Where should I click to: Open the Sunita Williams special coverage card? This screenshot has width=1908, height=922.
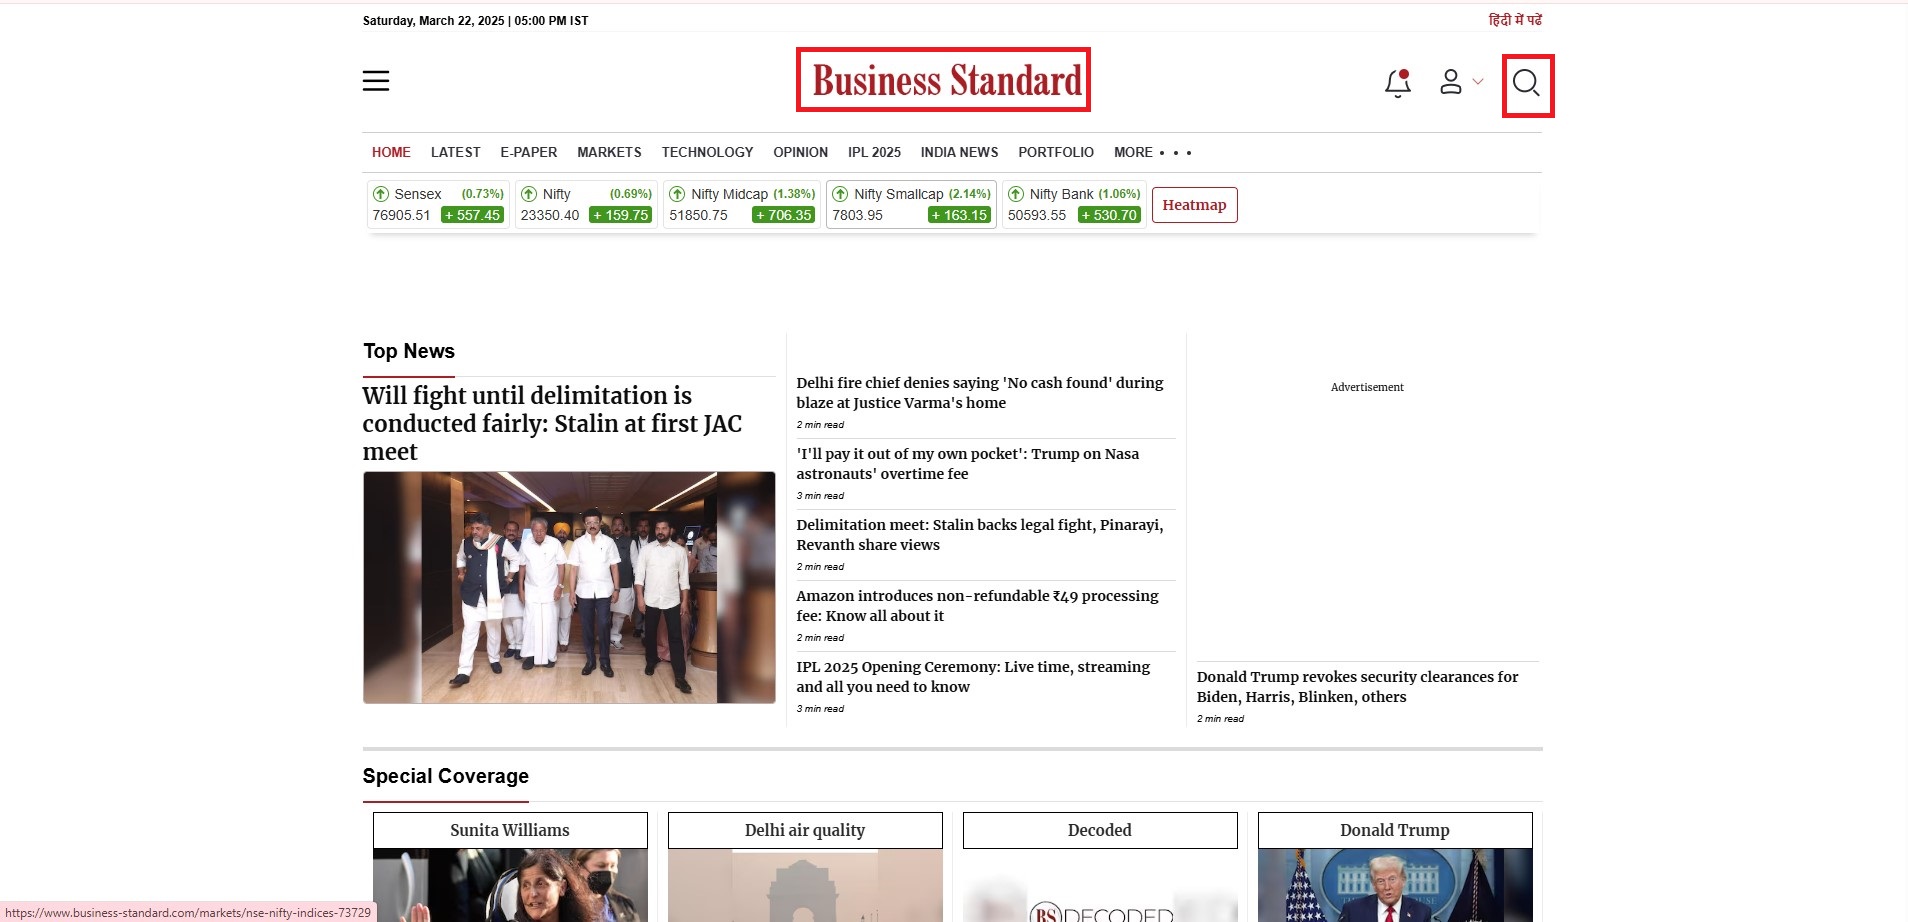(510, 830)
